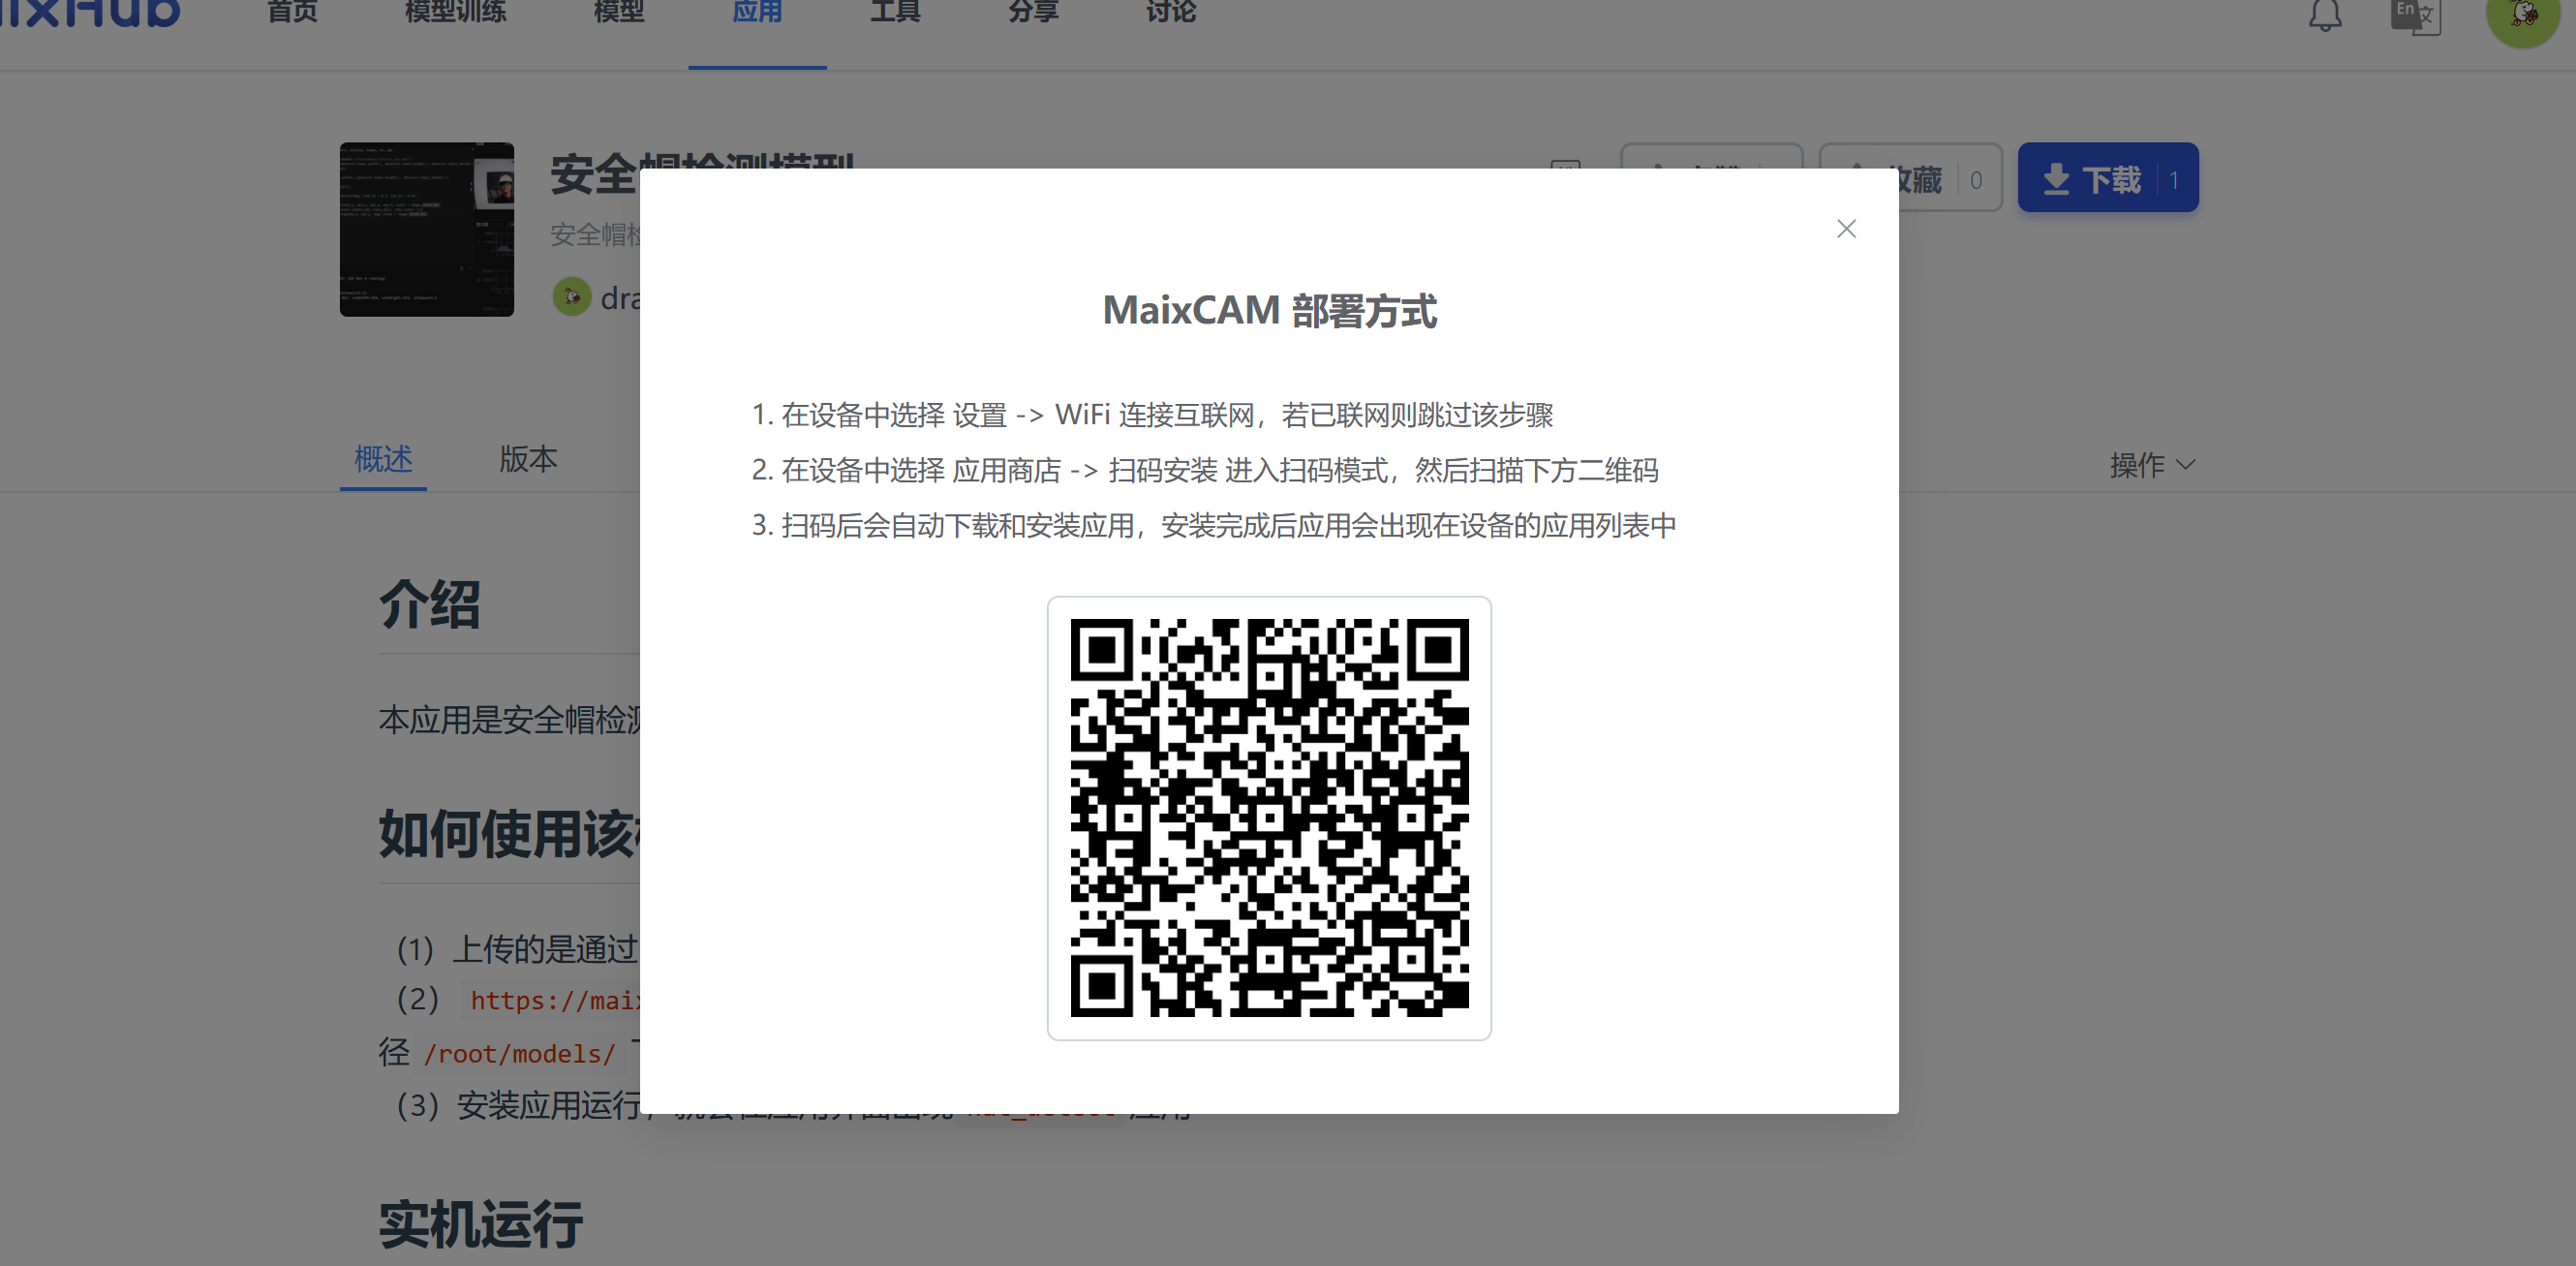Screen dimensions: 2576x1266
Task: Switch to the 版本 tab
Action: pos(528,459)
